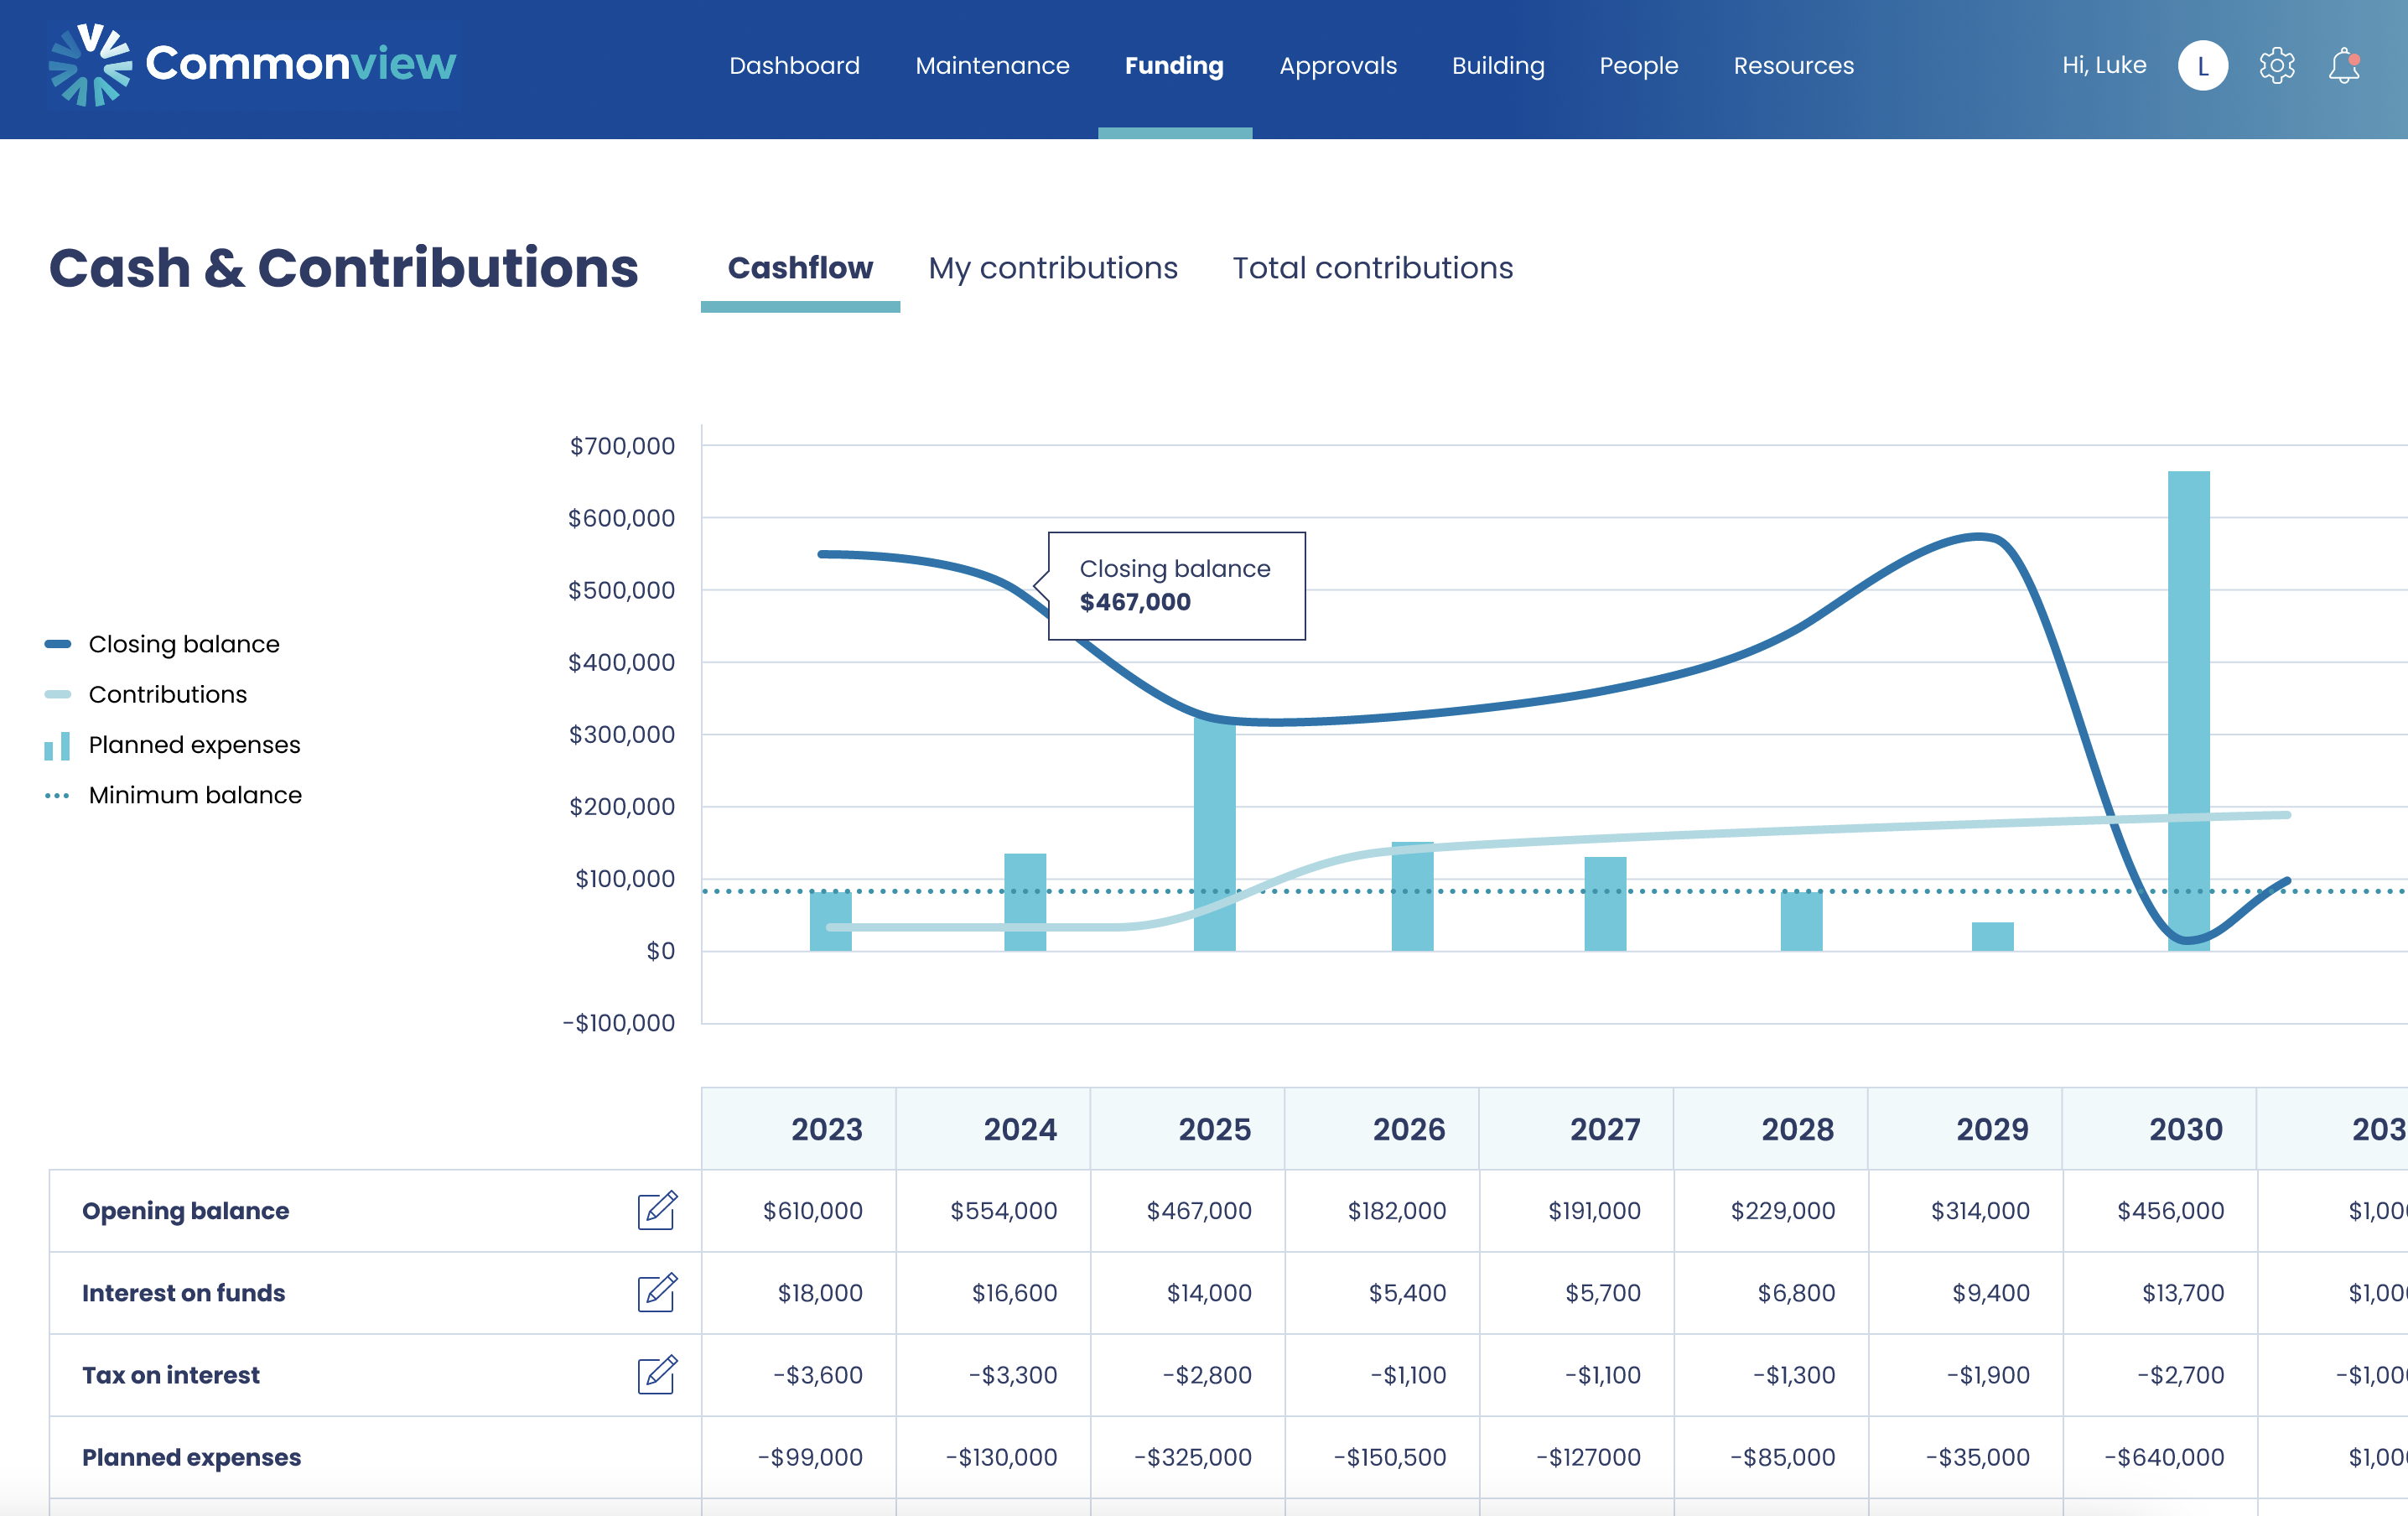2408x1516 pixels.
Task: Edit the Interest on funds row
Action: (x=657, y=1292)
